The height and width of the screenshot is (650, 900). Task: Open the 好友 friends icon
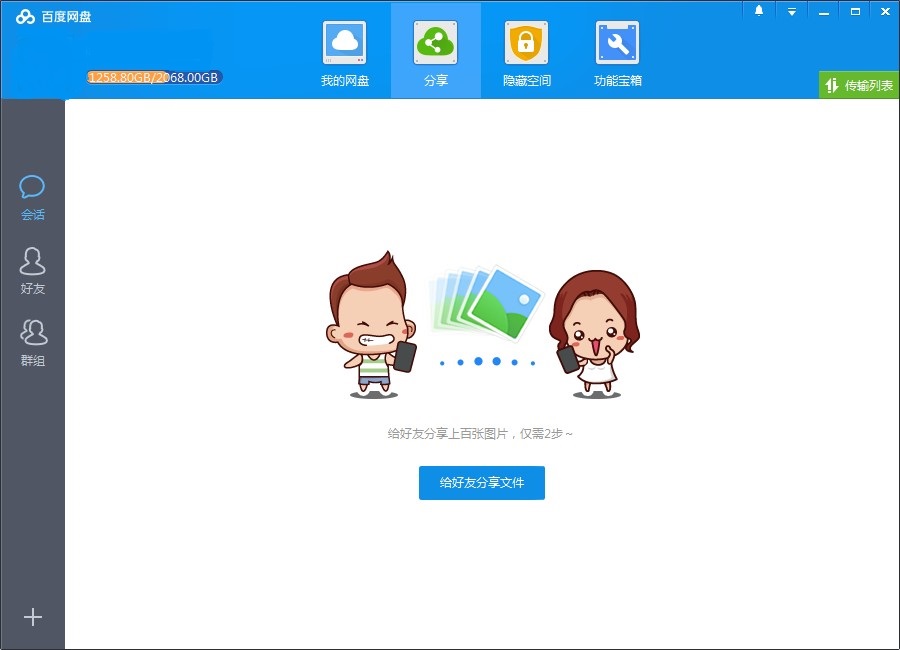click(x=32, y=259)
